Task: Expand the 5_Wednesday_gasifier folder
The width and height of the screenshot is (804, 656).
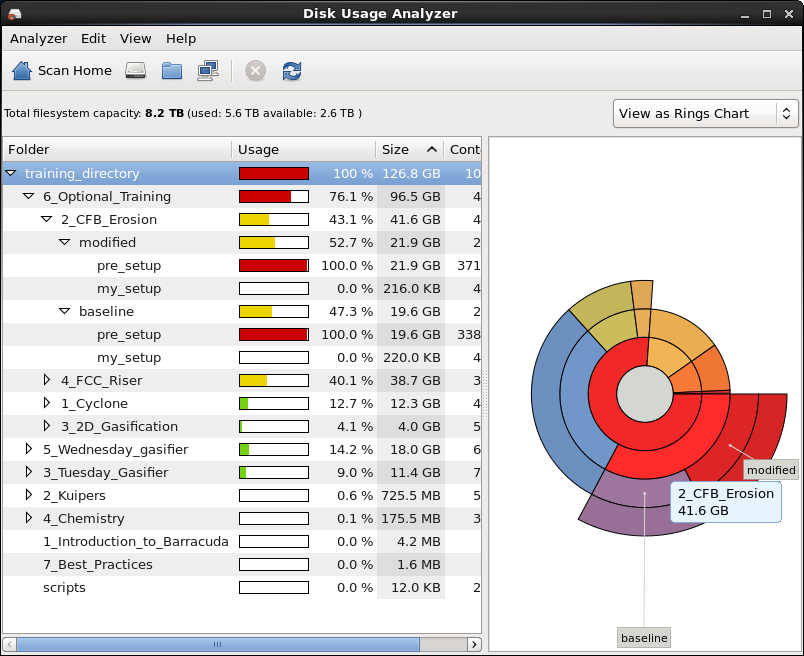Action: [x=29, y=450]
